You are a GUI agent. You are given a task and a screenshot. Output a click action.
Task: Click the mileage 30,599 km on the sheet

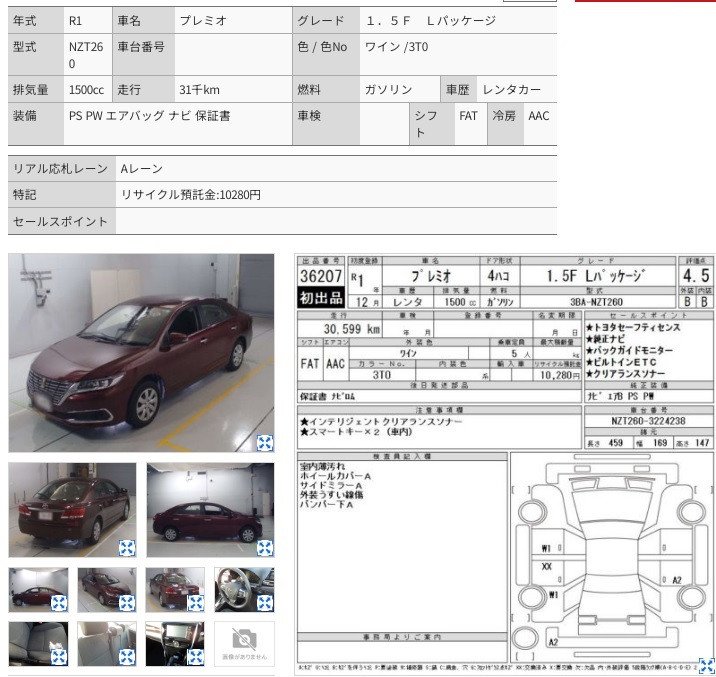pos(352,329)
